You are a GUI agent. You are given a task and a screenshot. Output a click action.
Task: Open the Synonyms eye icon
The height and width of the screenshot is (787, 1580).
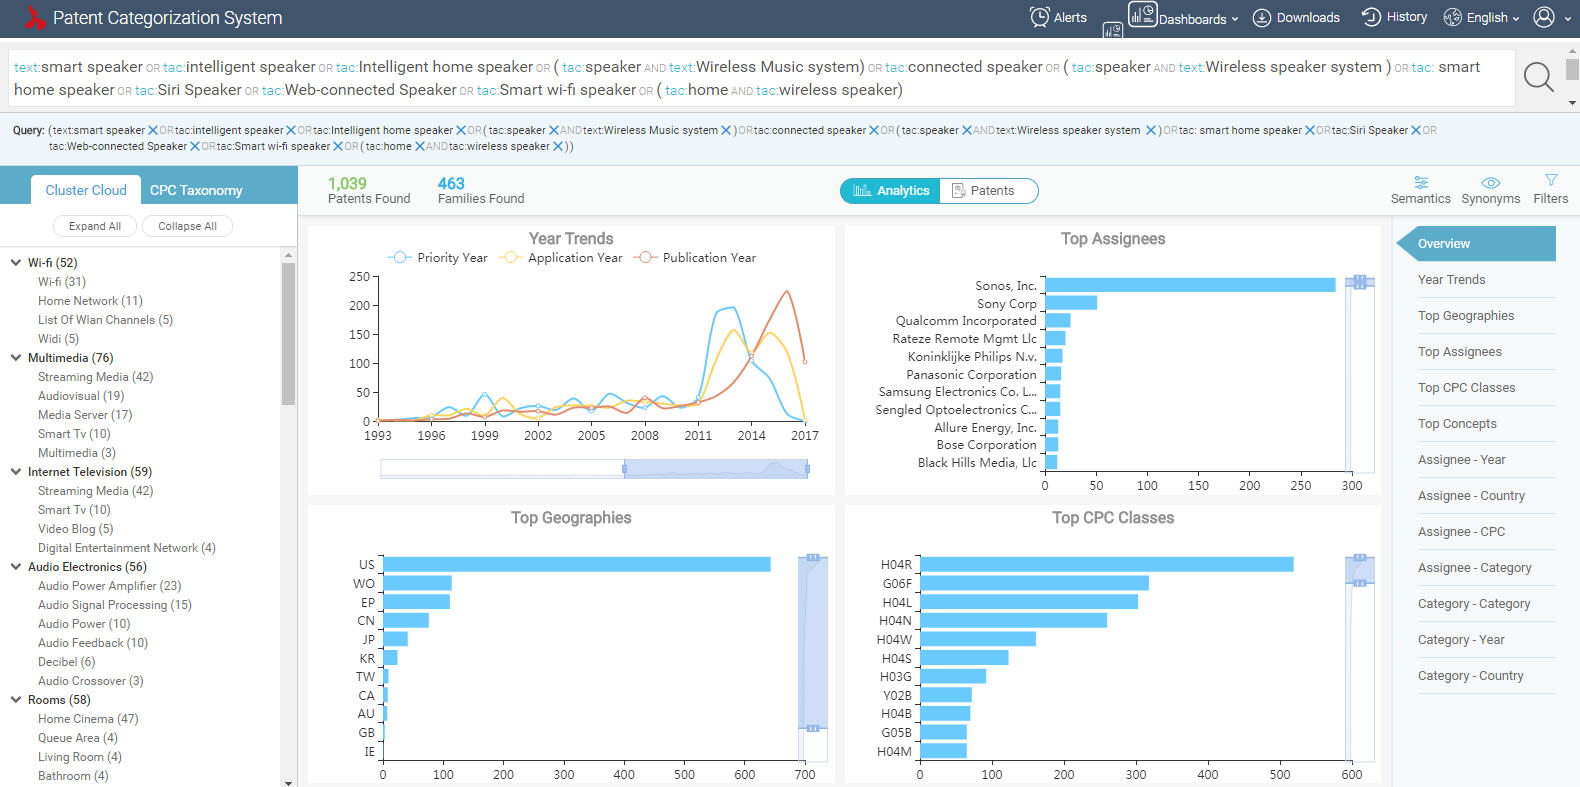point(1490,183)
